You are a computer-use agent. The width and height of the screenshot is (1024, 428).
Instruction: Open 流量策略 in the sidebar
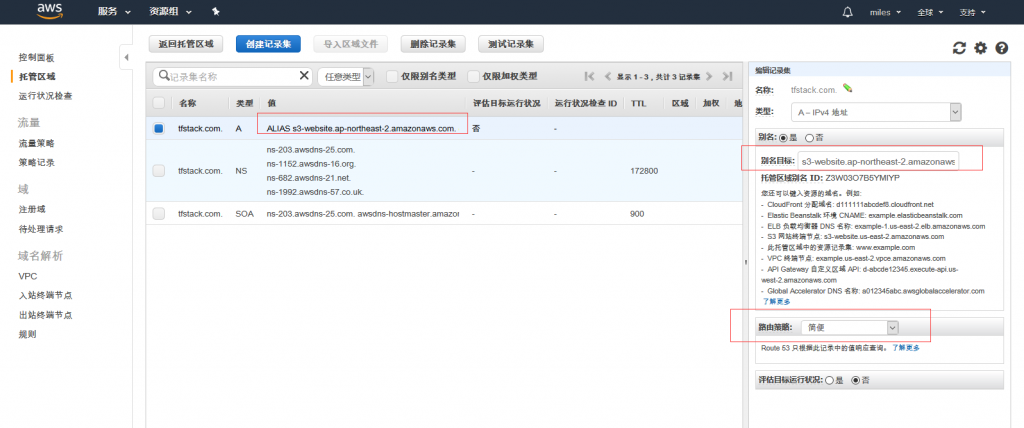coord(37,143)
